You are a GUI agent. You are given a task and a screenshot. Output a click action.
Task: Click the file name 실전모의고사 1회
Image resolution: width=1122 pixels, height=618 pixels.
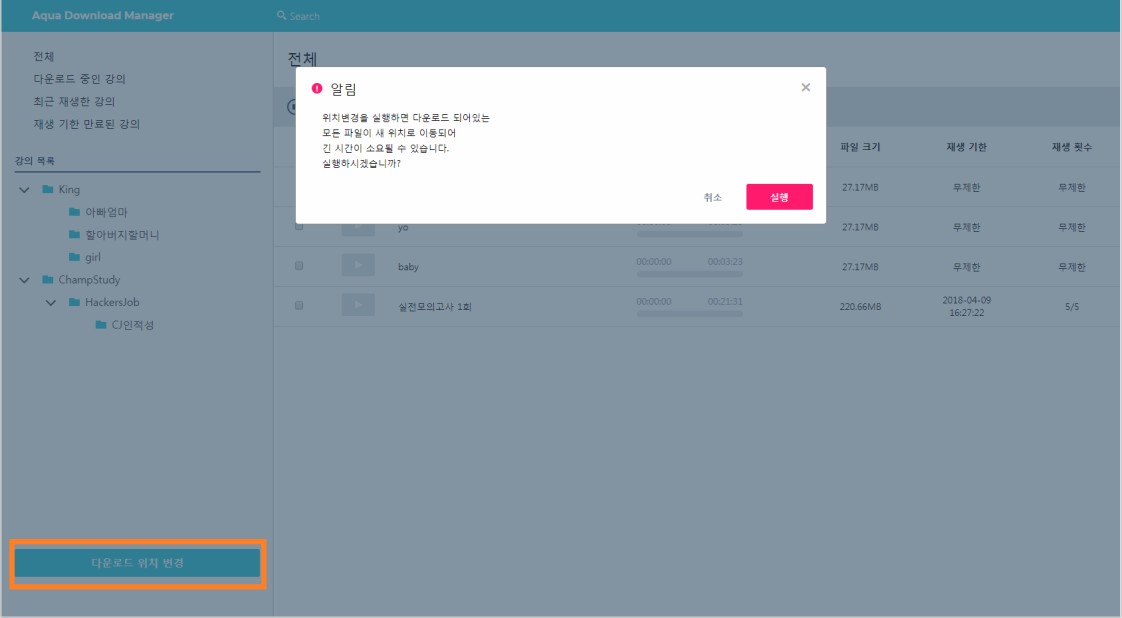point(435,307)
